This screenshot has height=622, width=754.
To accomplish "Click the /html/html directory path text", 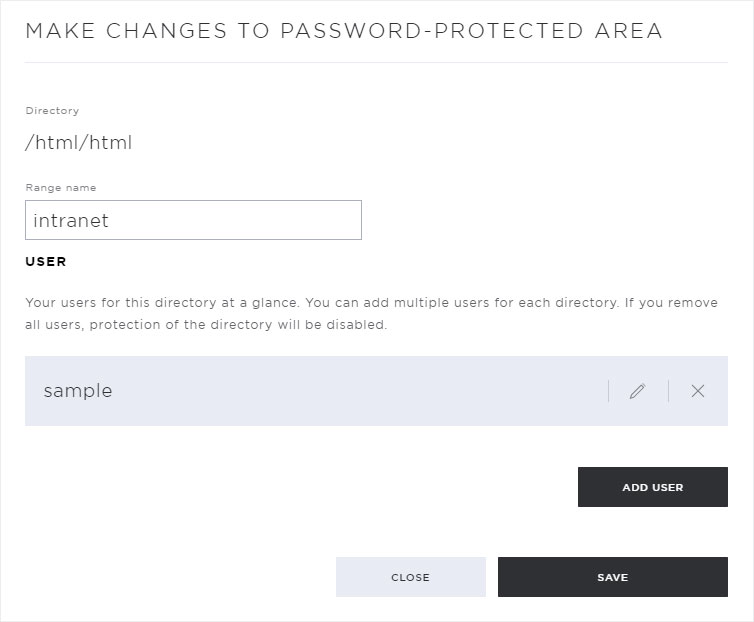I will 78,142.
